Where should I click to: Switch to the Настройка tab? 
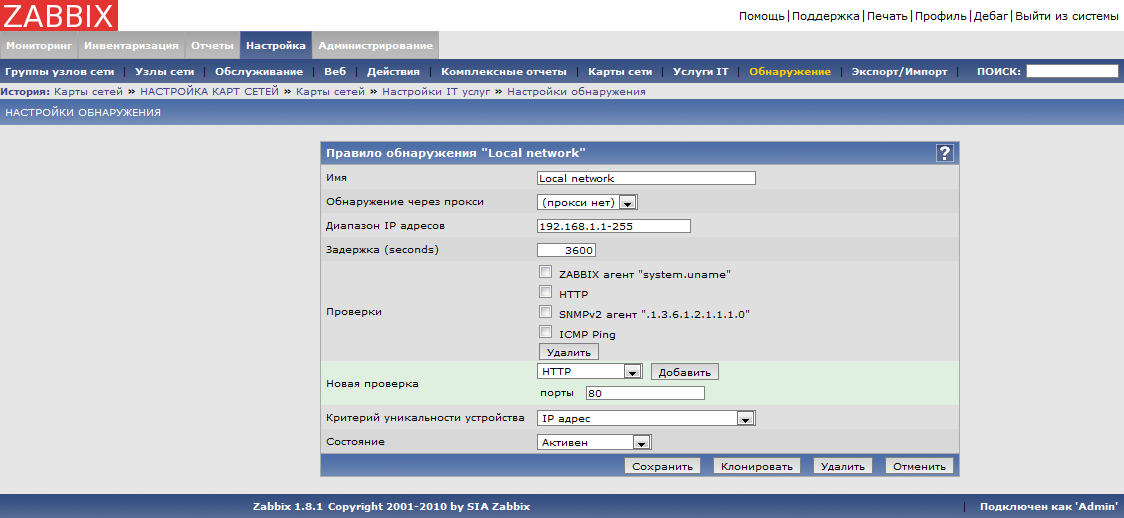coord(276,45)
